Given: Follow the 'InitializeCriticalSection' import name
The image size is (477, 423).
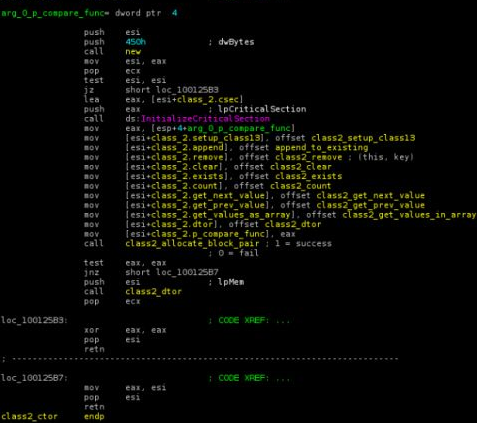Looking at the screenshot, I should [205, 119].
